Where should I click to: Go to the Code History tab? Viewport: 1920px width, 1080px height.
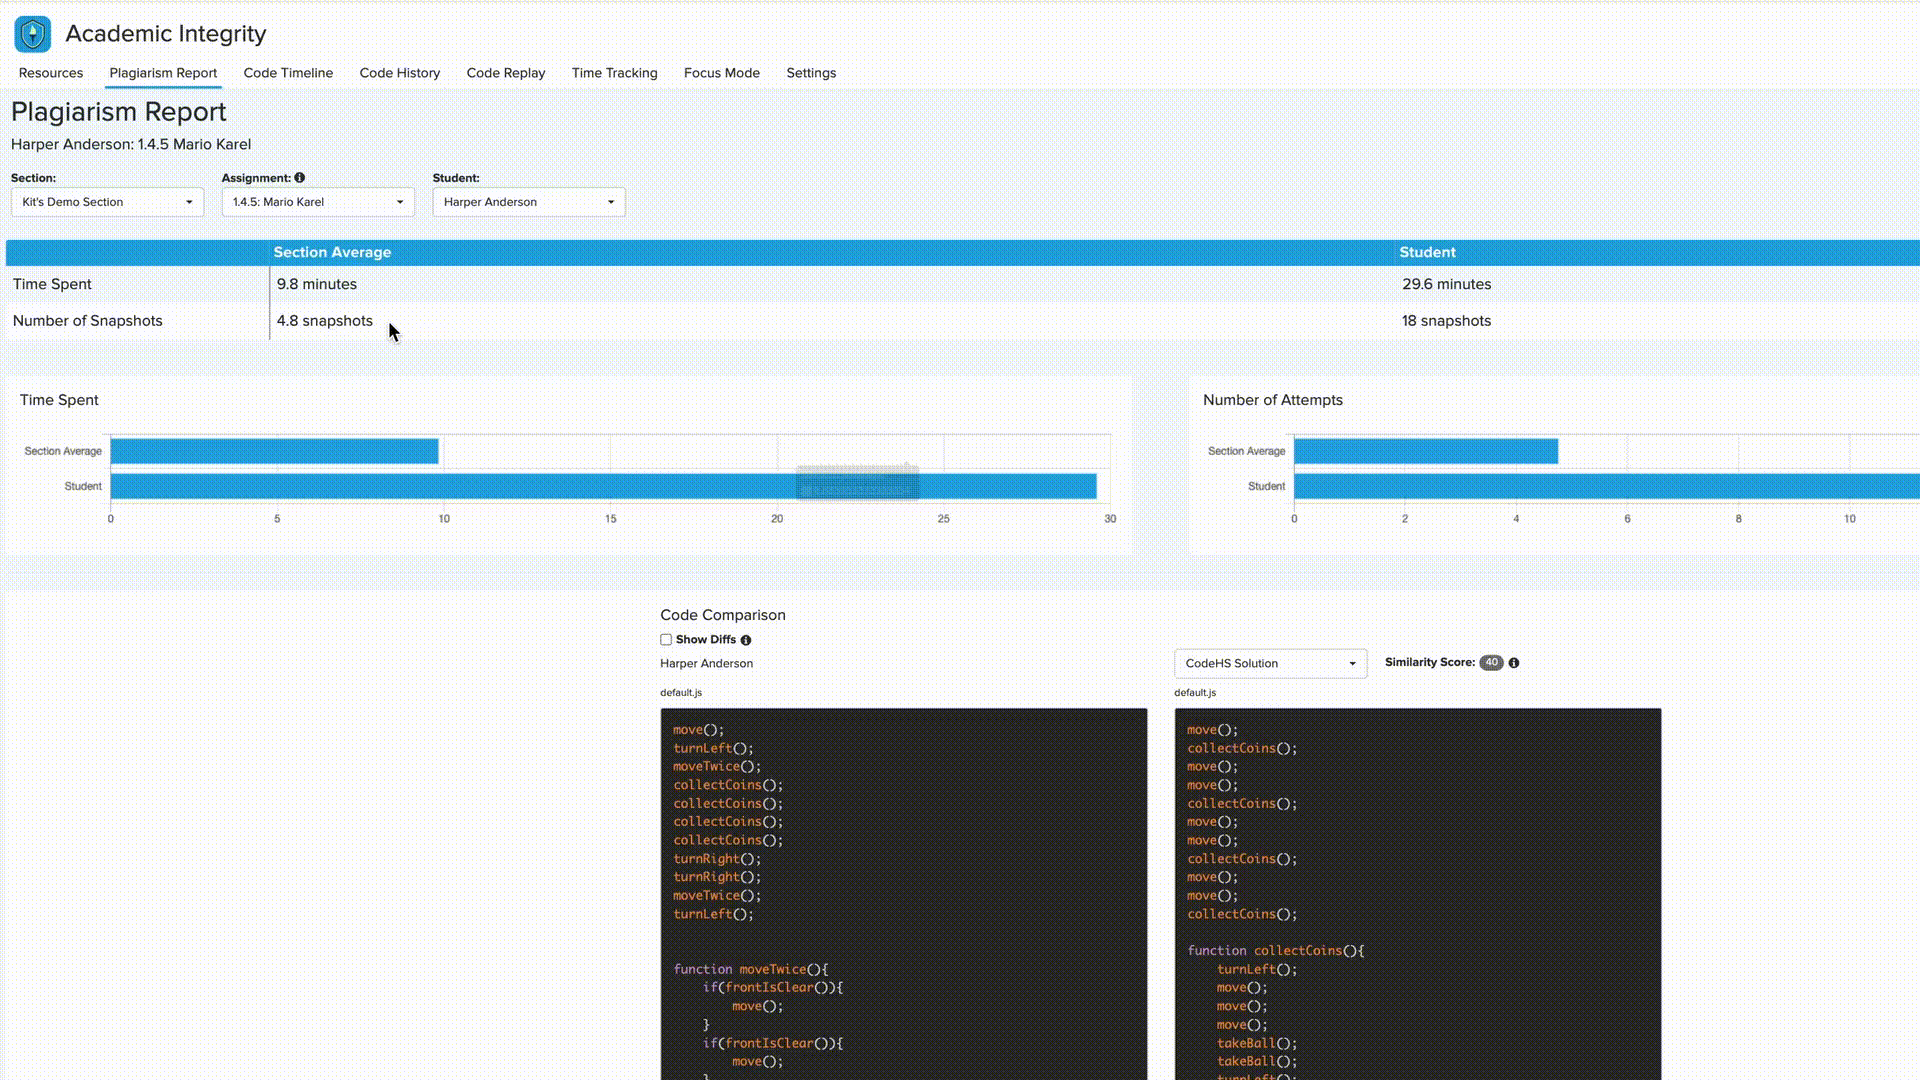(x=400, y=73)
